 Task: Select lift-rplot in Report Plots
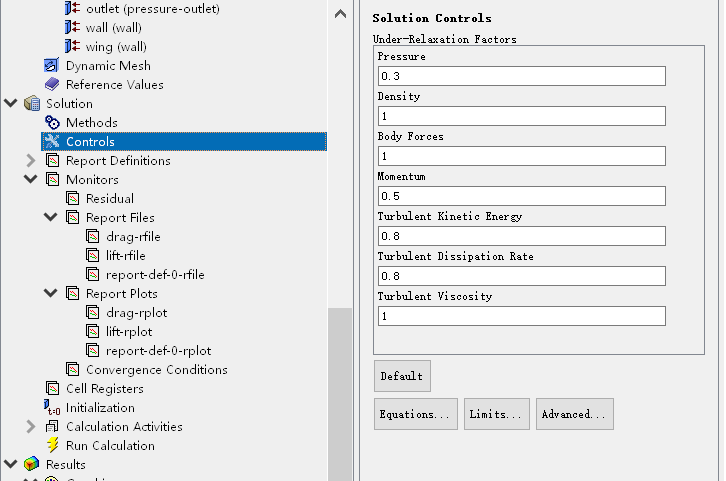coord(129,332)
